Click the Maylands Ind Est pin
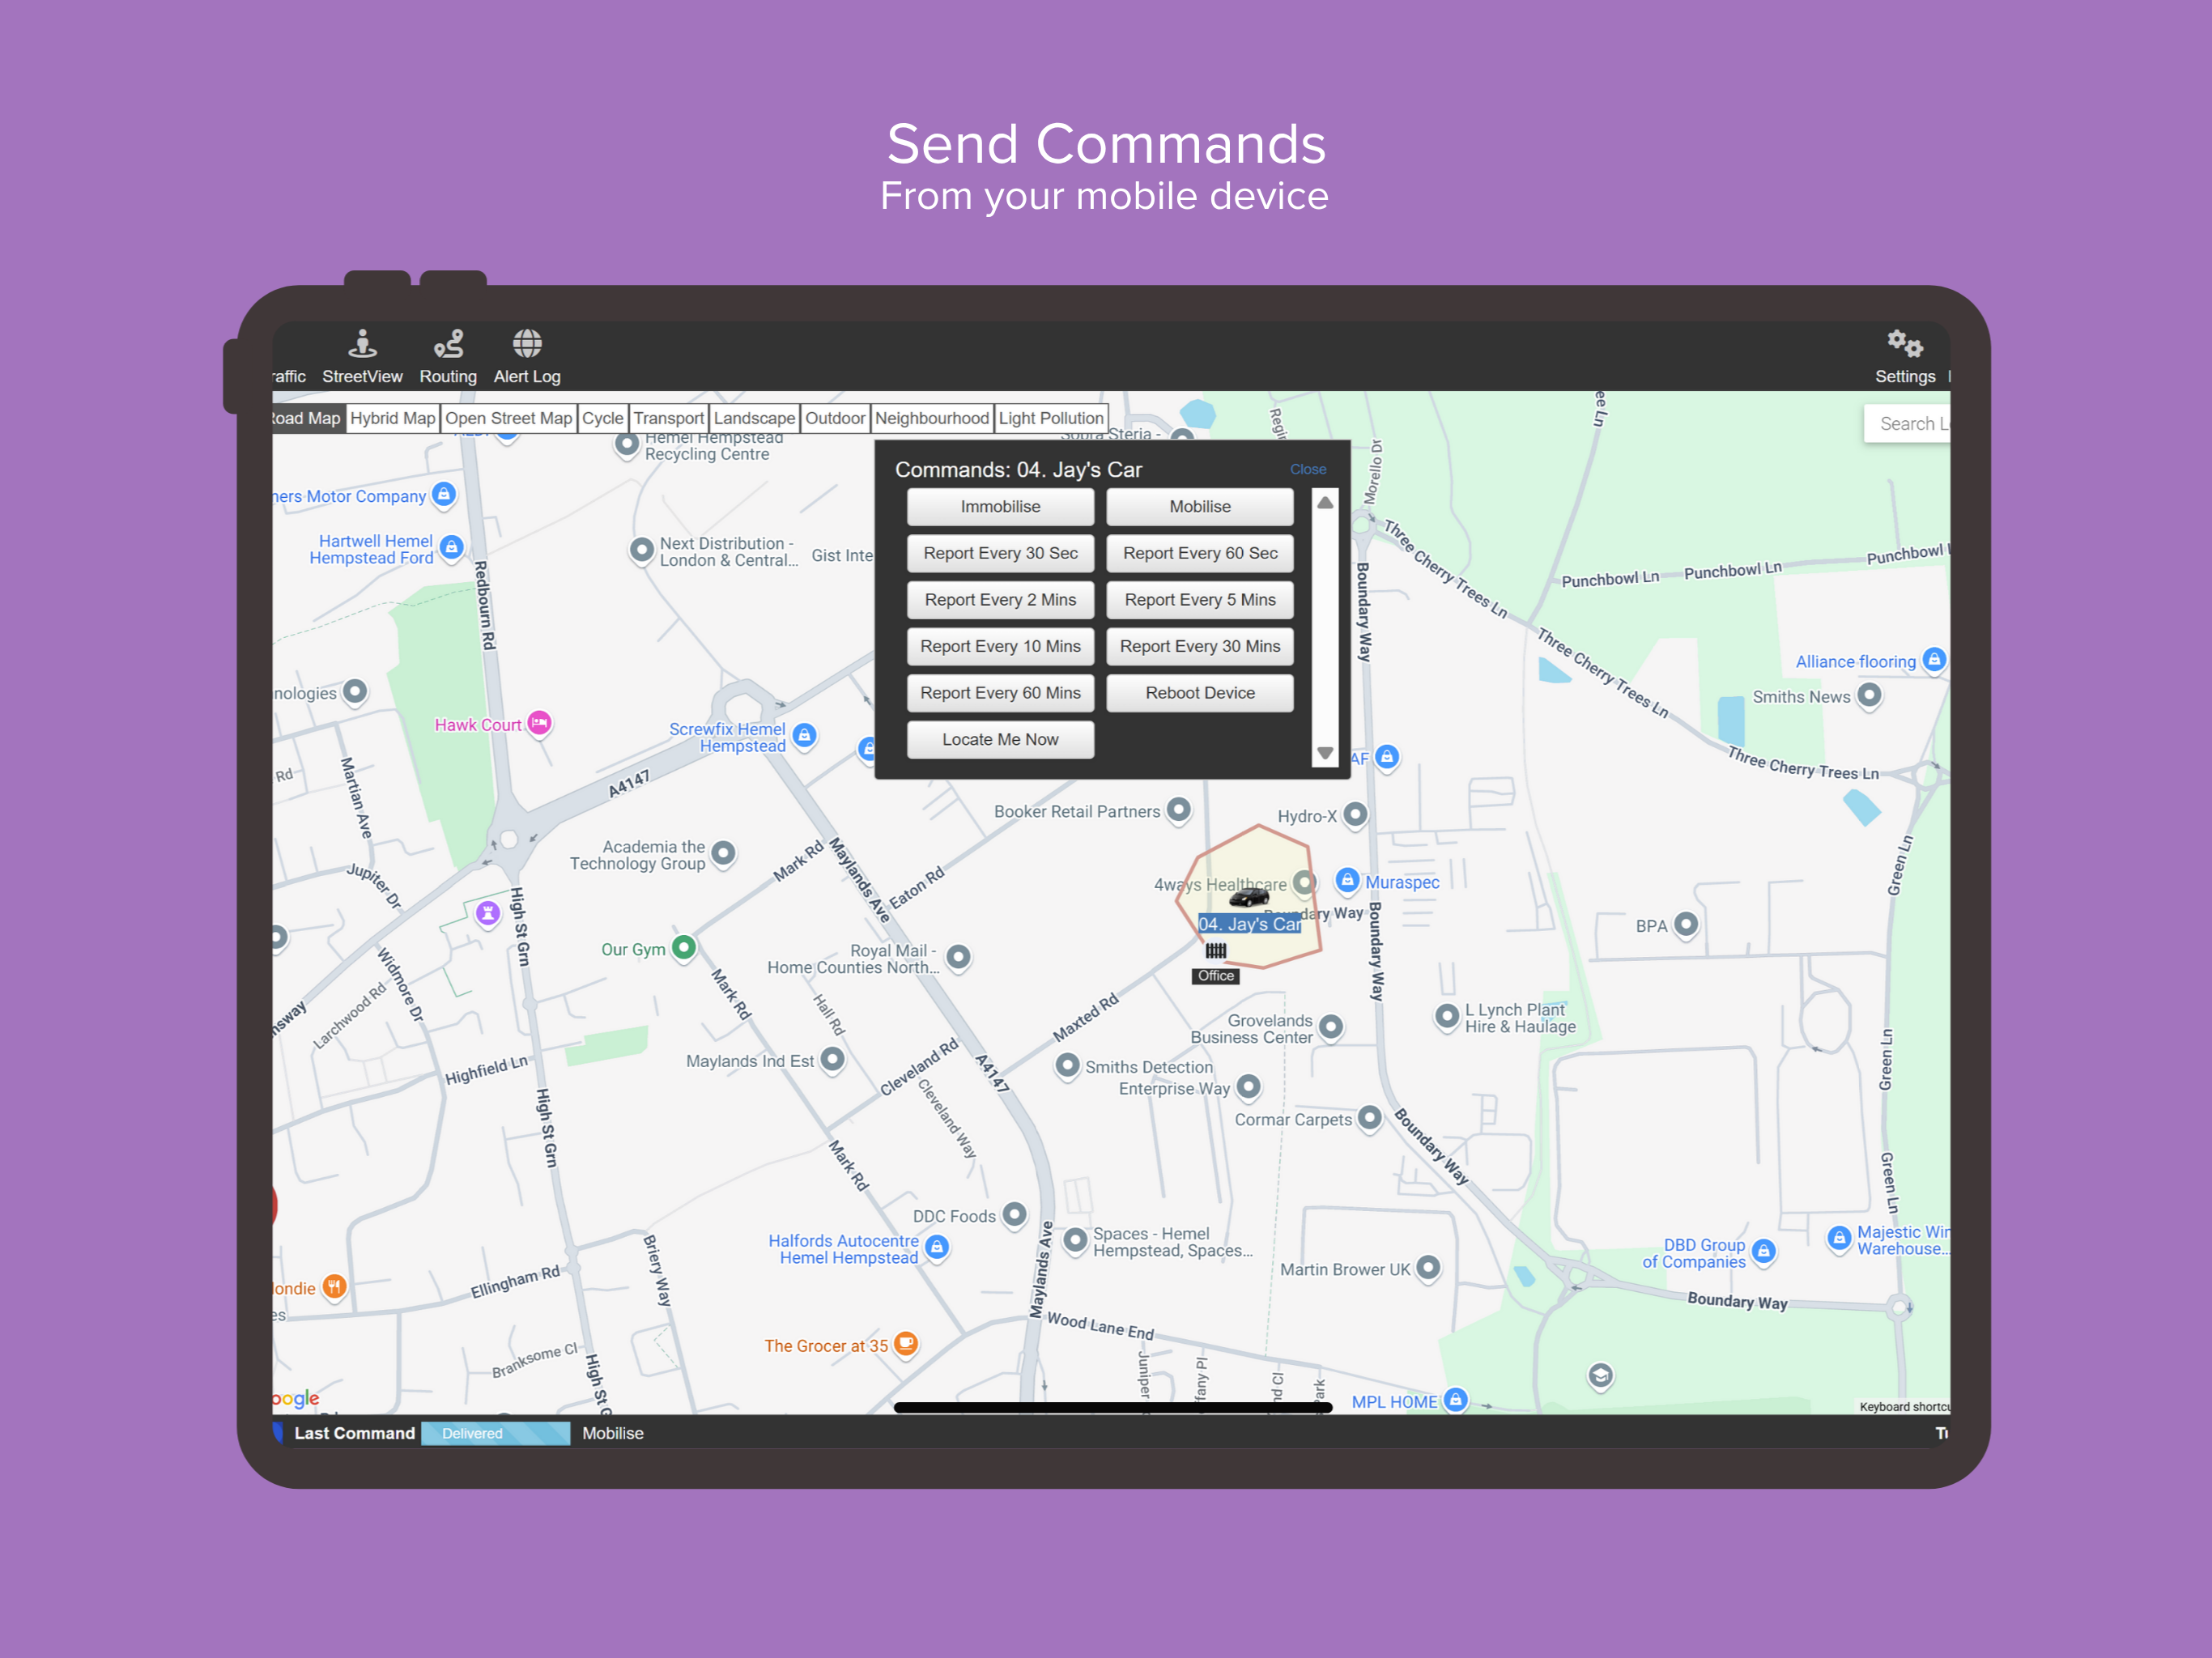This screenshot has width=2212, height=1658. pyautogui.click(x=833, y=1059)
